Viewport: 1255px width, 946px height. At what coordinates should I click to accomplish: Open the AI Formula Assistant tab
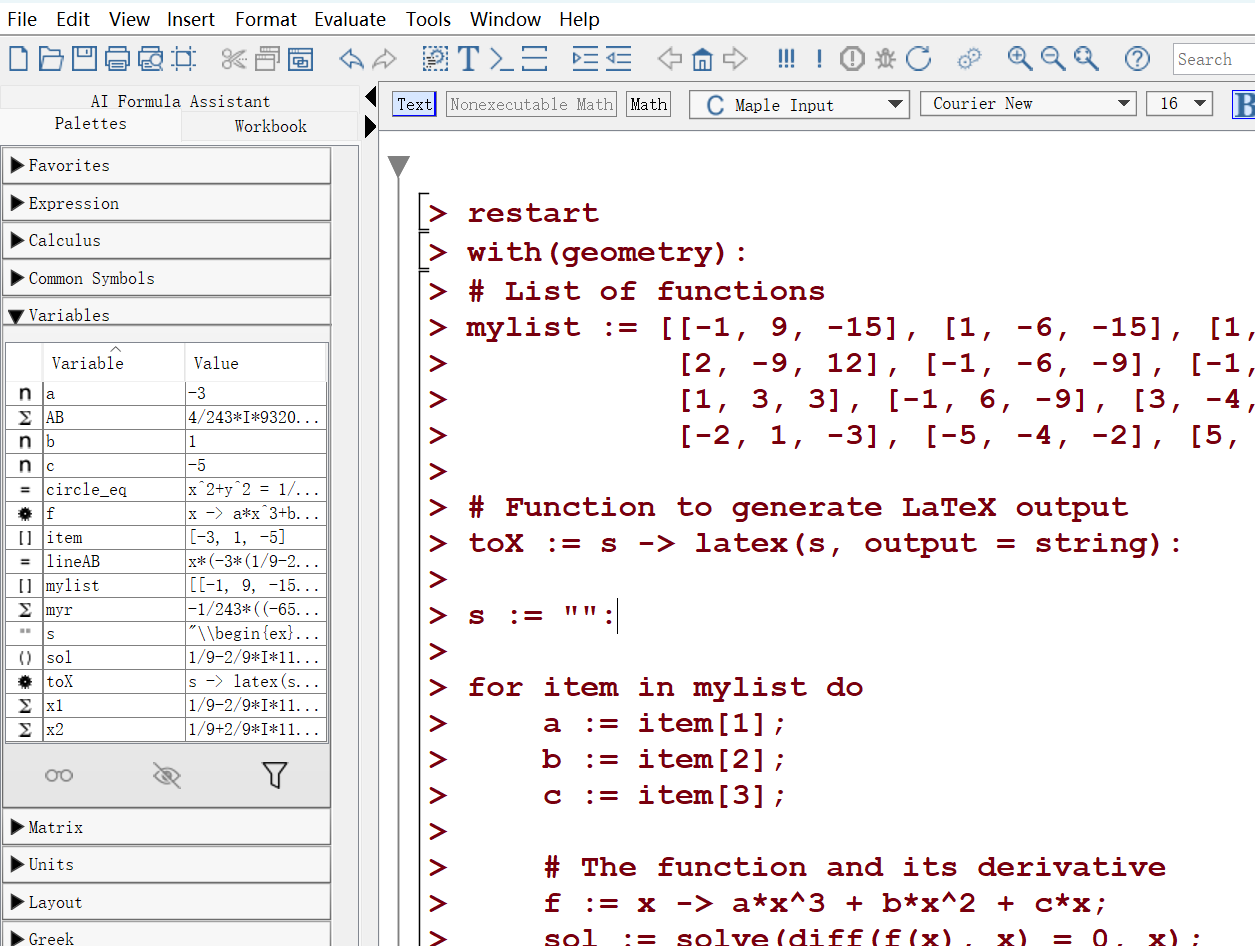pyautogui.click(x=180, y=101)
